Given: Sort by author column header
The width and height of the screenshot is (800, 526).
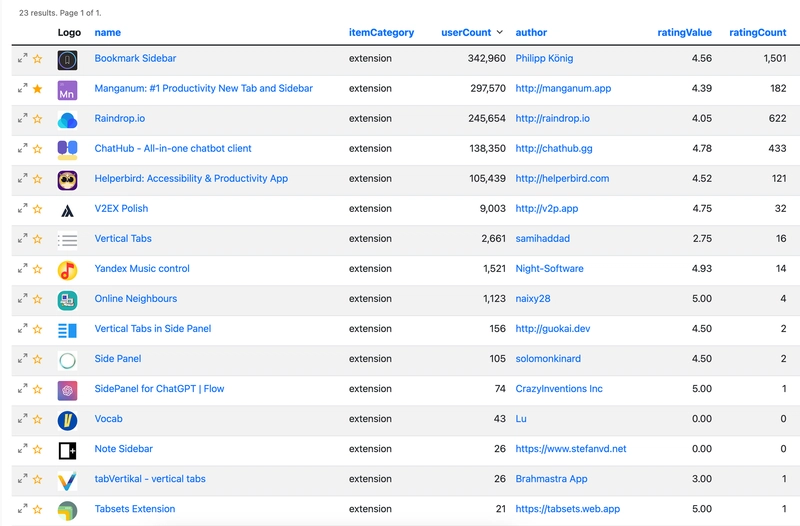Looking at the screenshot, I should pyautogui.click(x=531, y=33).
